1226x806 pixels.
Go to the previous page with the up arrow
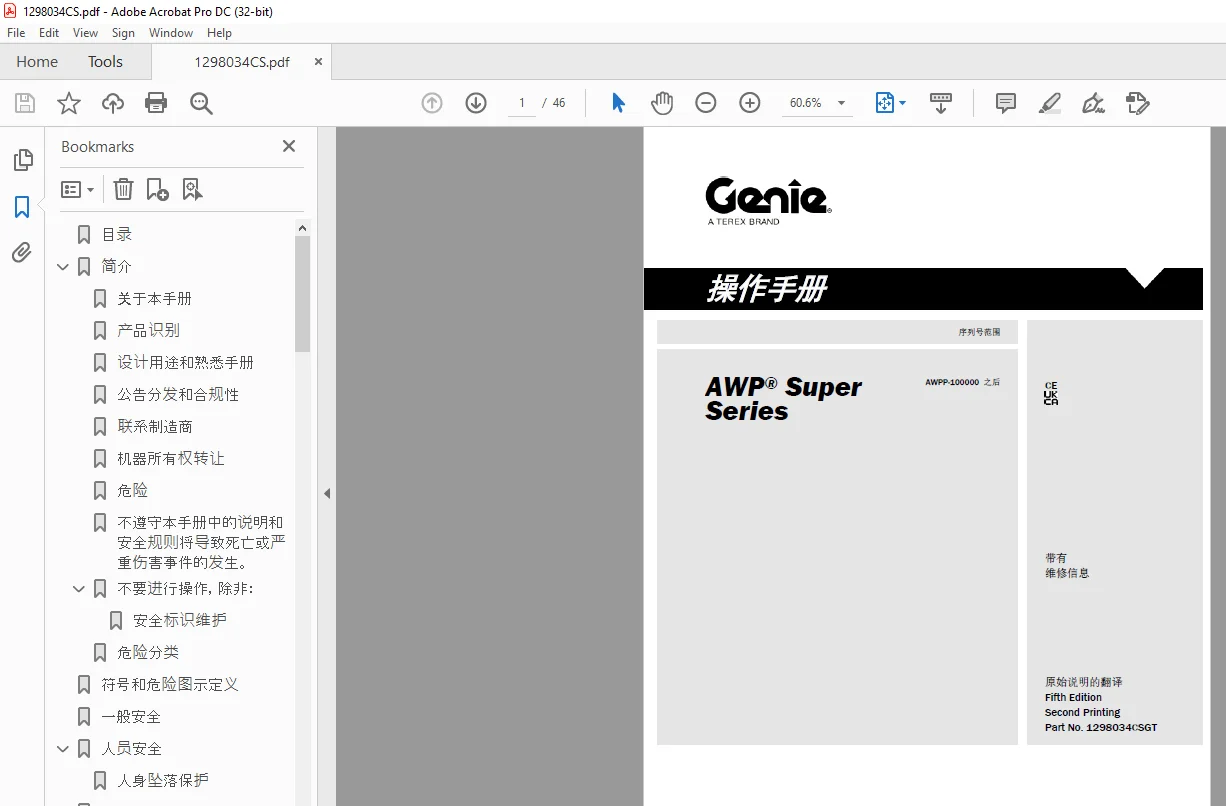pos(432,103)
